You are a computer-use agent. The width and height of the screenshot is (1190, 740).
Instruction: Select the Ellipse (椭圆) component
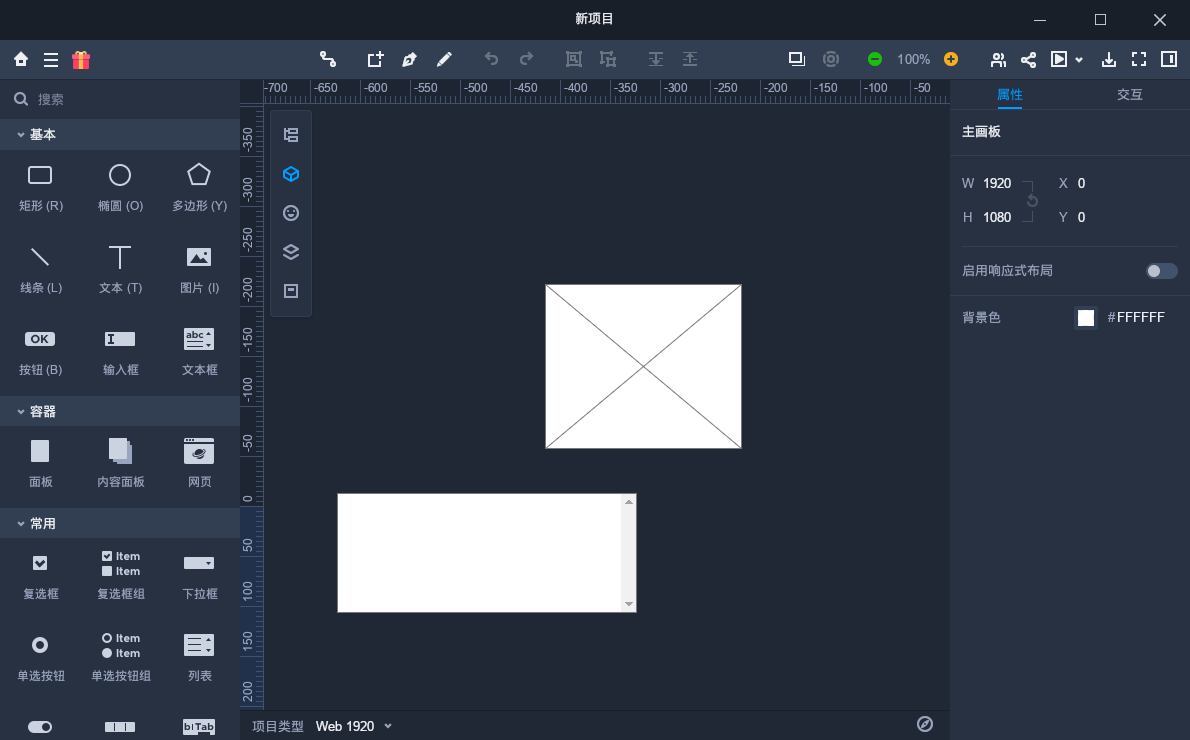(x=120, y=187)
